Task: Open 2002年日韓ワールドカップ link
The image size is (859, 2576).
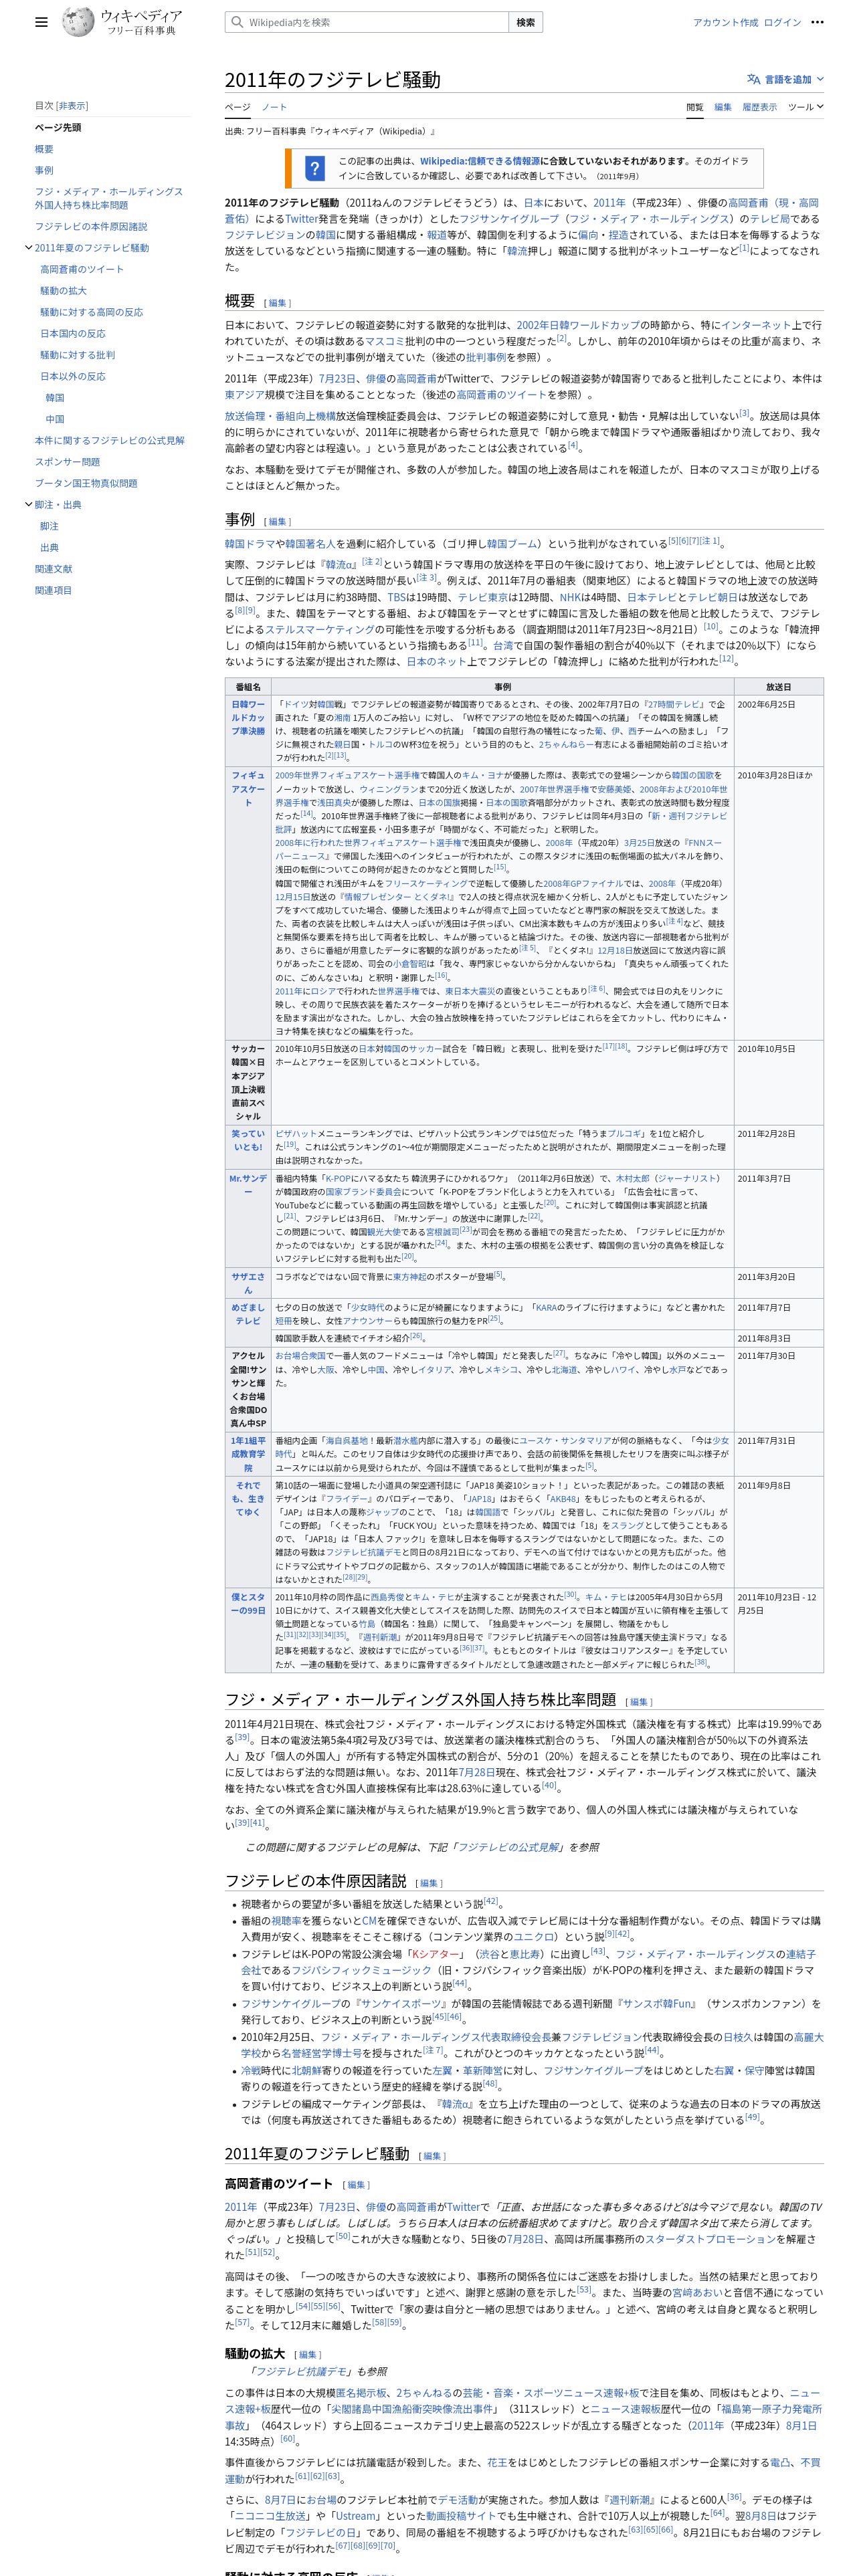Action: pyautogui.click(x=578, y=325)
